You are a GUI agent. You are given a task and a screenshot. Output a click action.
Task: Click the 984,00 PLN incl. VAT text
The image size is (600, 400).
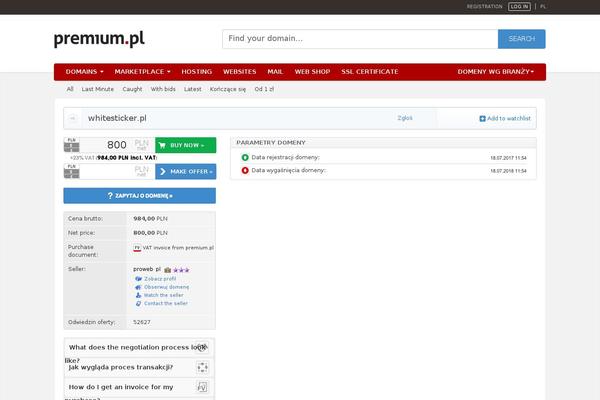127,158
